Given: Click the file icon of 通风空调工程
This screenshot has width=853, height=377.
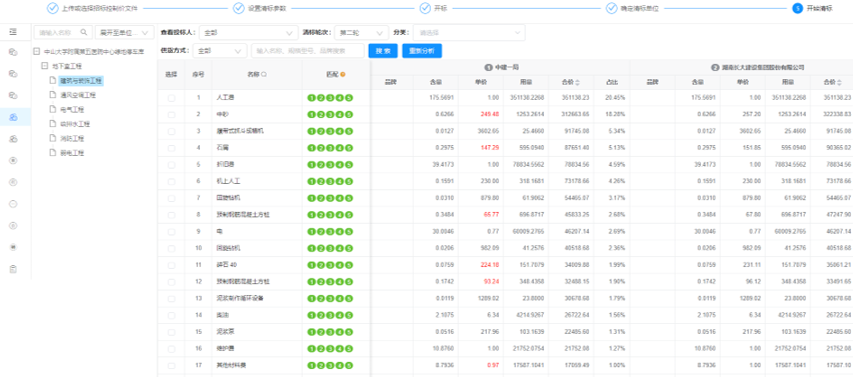Looking at the screenshot, I should click(x=53, y=95).
